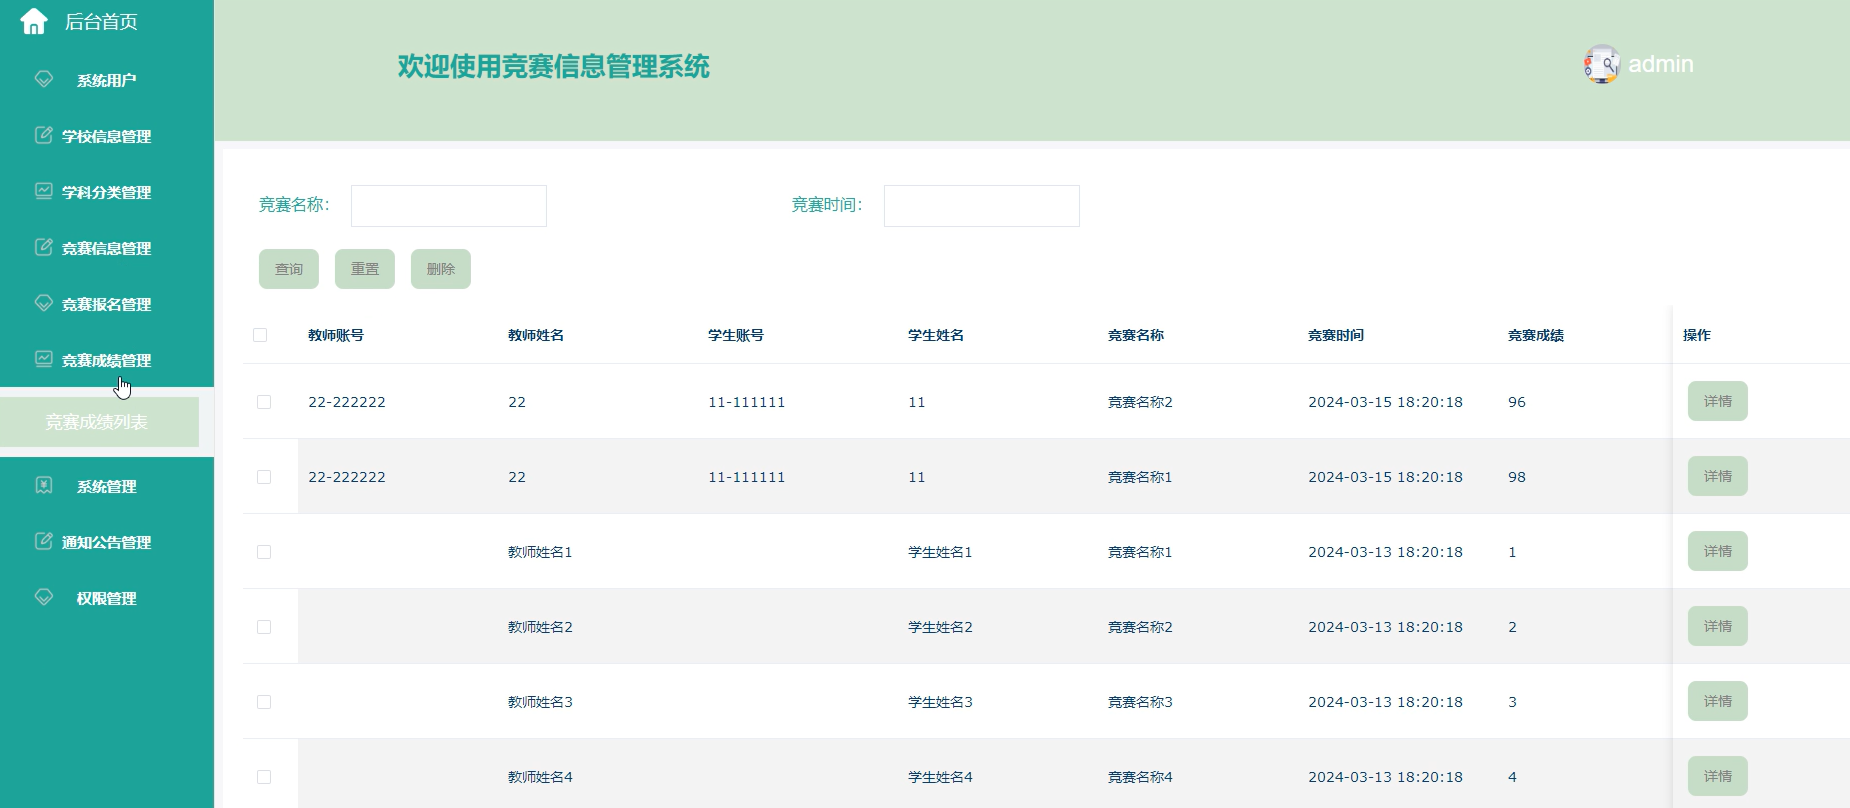Check the row with 教师姓名3
This screenshot has width=1850, height=808.
pos(264,702)
